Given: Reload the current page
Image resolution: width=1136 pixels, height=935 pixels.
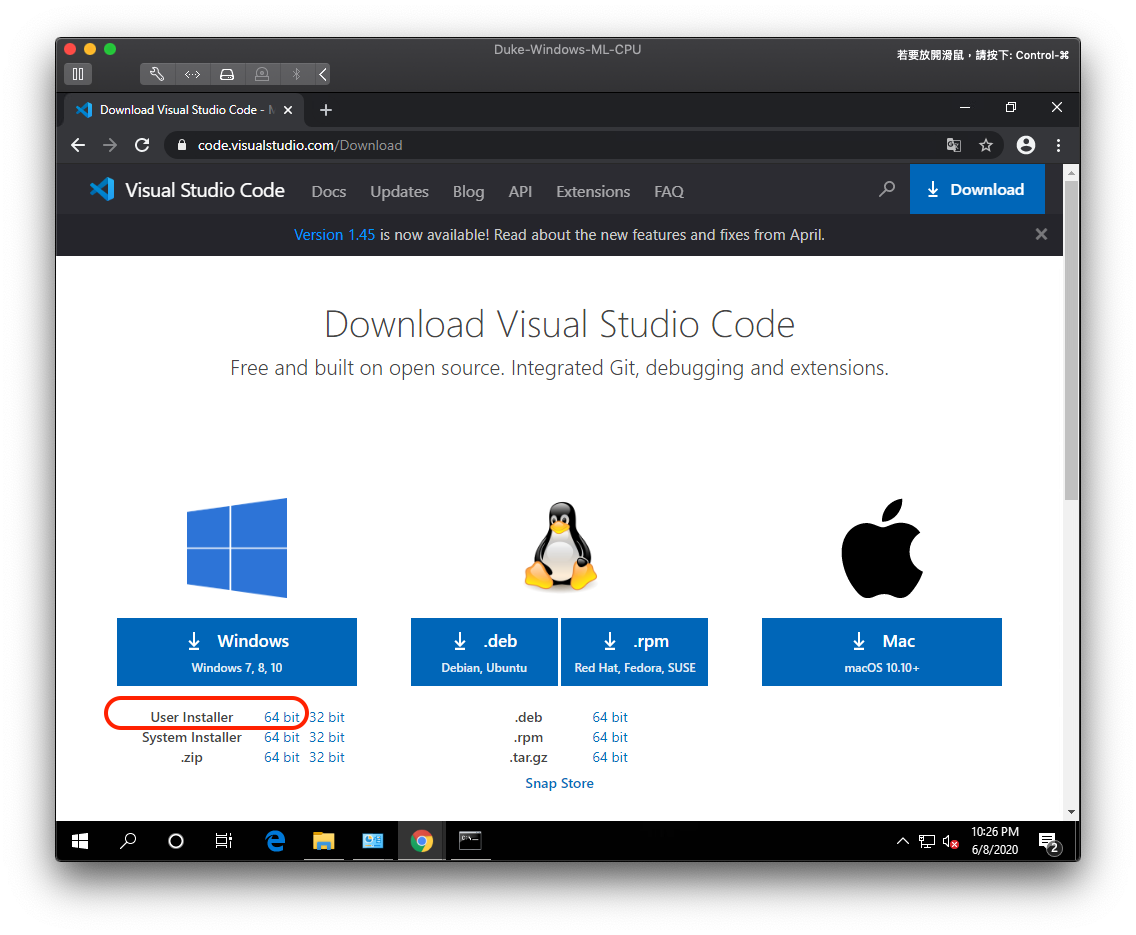Looking at the screenshot, I should tap(142, 145).
